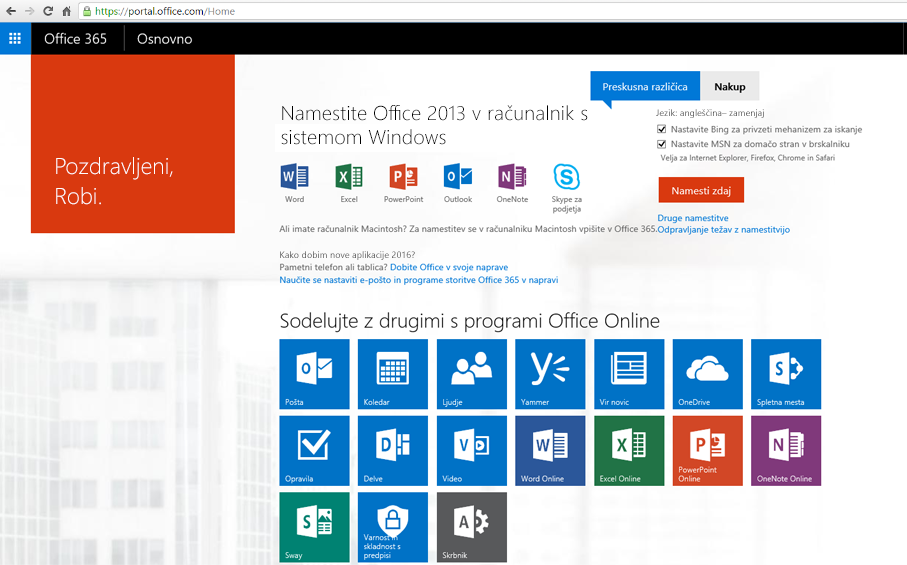Open the Ljudje people tile

click(471, 374)
